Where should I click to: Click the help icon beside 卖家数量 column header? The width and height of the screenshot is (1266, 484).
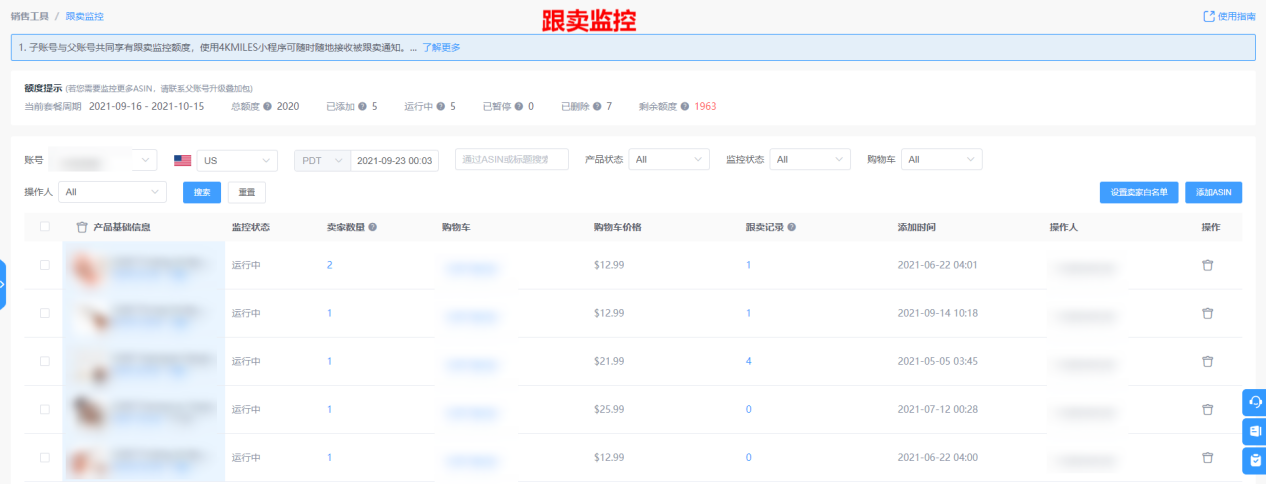(x=373, y=227)
